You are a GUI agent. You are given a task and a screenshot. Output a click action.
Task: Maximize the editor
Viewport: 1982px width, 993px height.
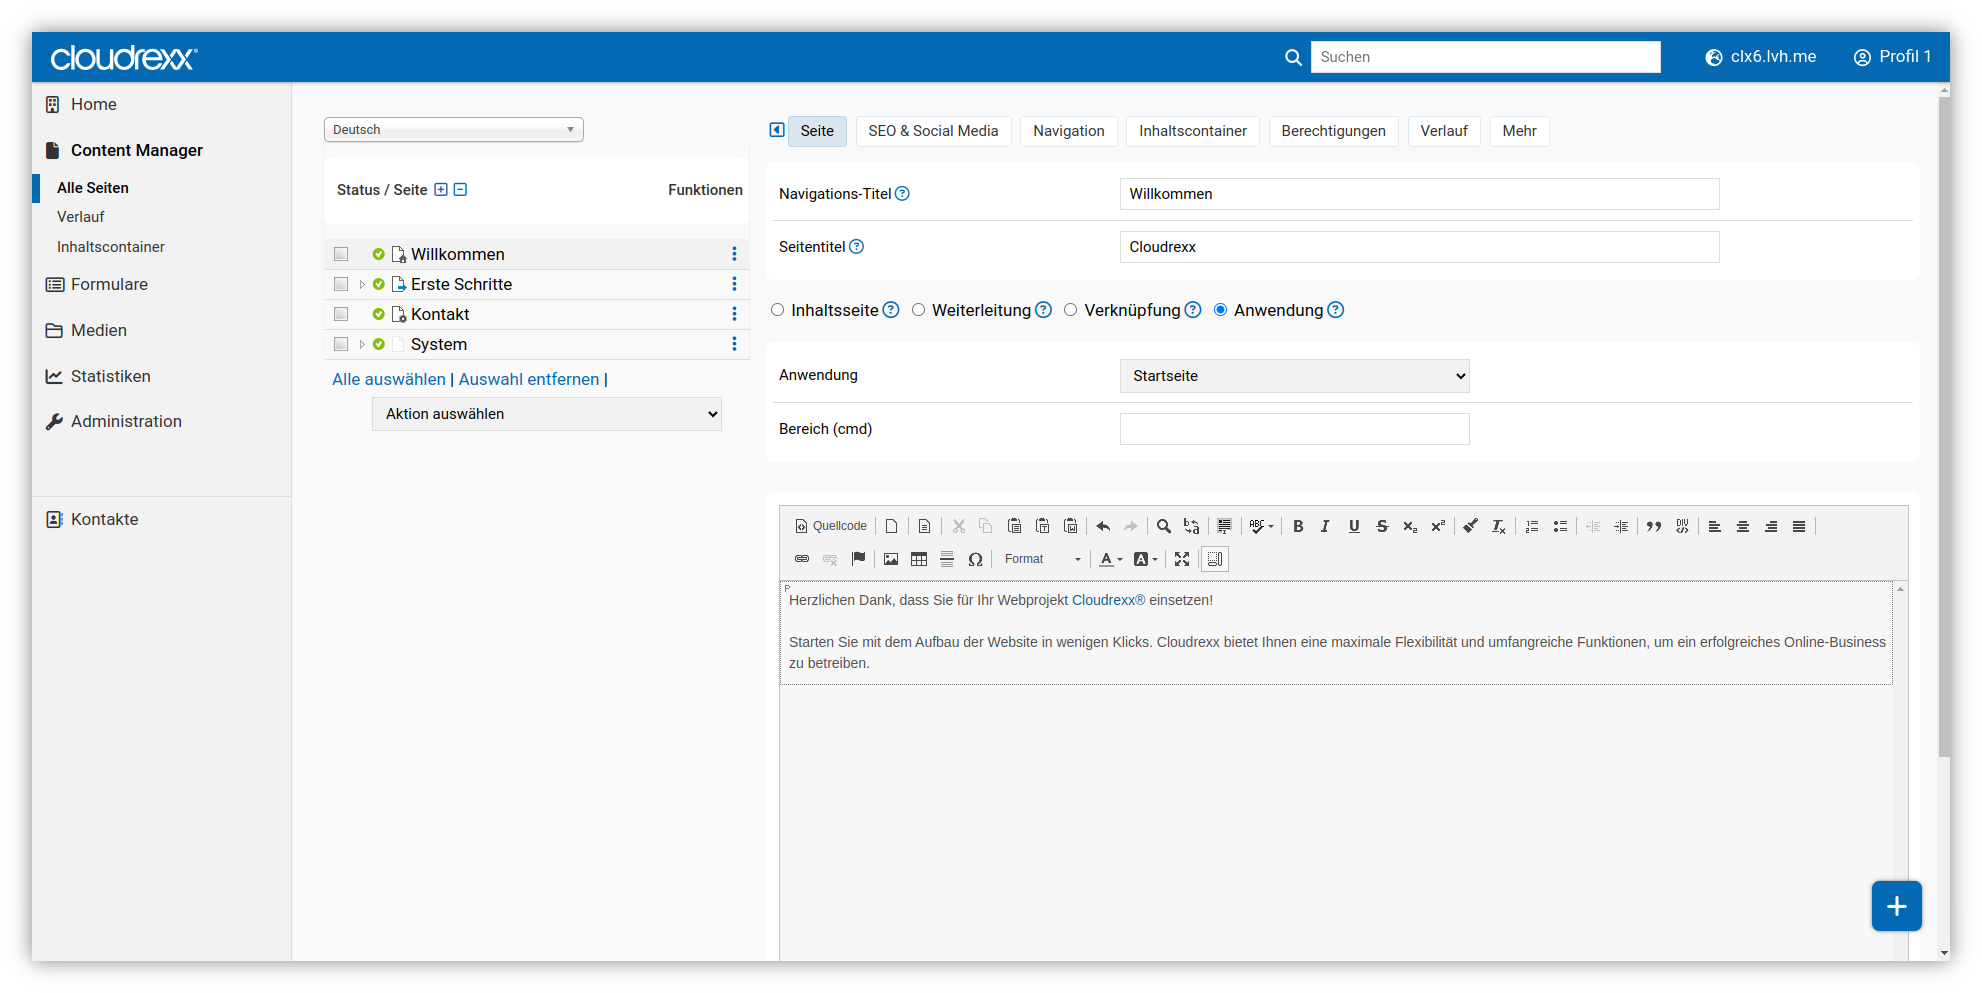tap(1182, 559)
